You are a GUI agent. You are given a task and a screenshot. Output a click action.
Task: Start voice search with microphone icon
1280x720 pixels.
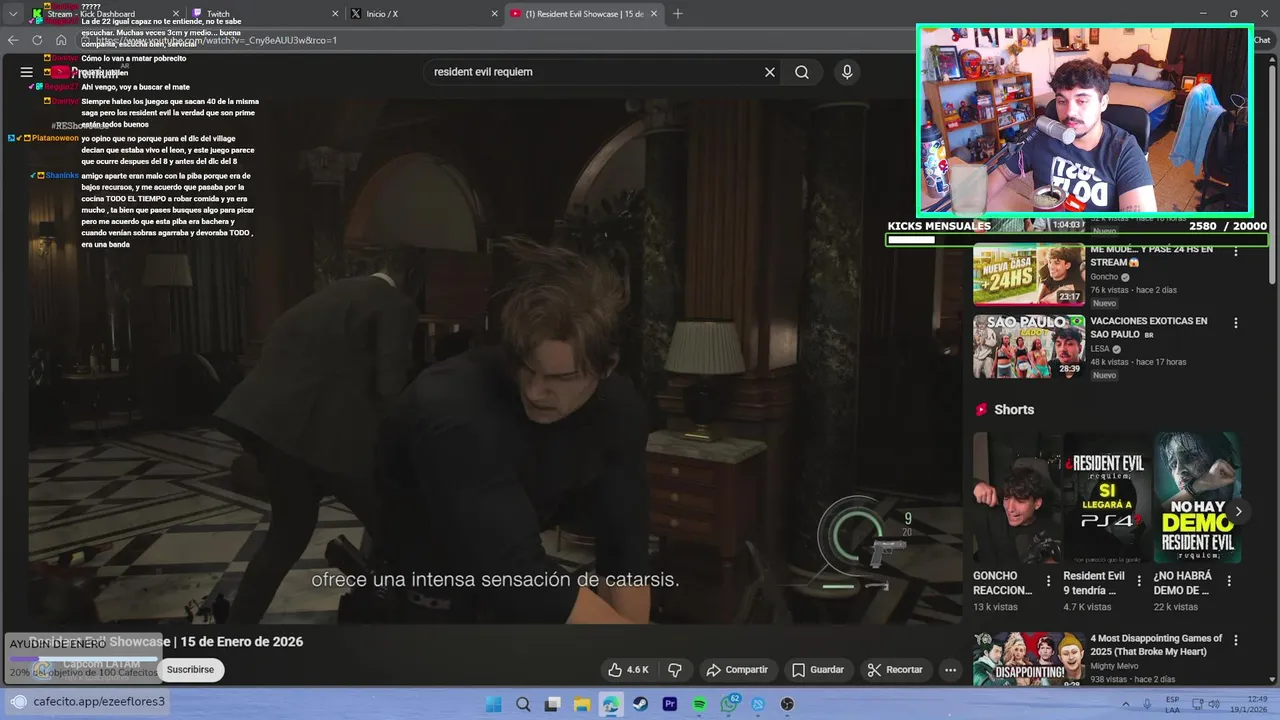tap(847, 72)
